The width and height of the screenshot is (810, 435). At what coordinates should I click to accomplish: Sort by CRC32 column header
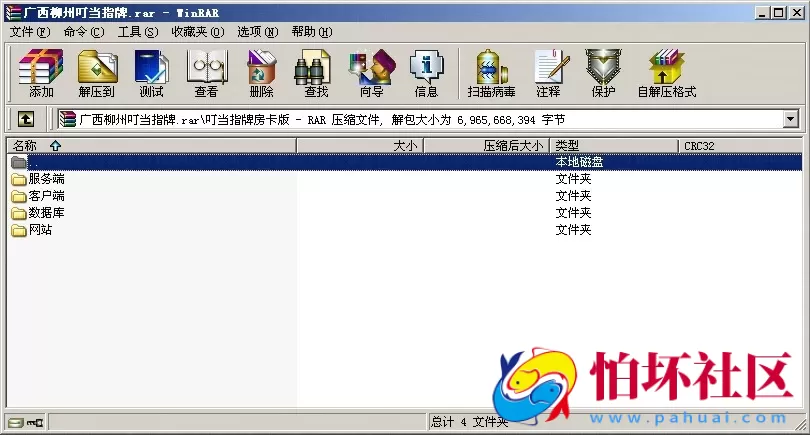click(x=740, y=146)
